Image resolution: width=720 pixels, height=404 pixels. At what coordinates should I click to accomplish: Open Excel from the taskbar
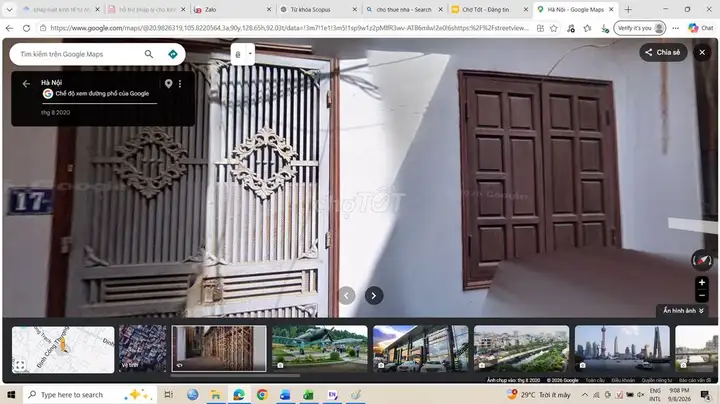(x=309, y=395)
